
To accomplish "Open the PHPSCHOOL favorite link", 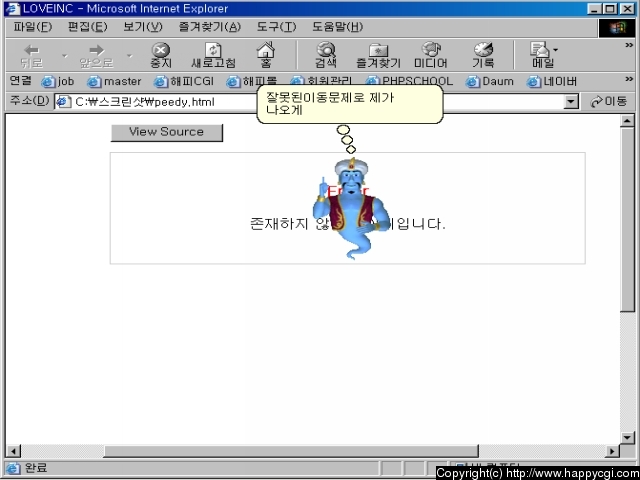I will click(409, 82).
